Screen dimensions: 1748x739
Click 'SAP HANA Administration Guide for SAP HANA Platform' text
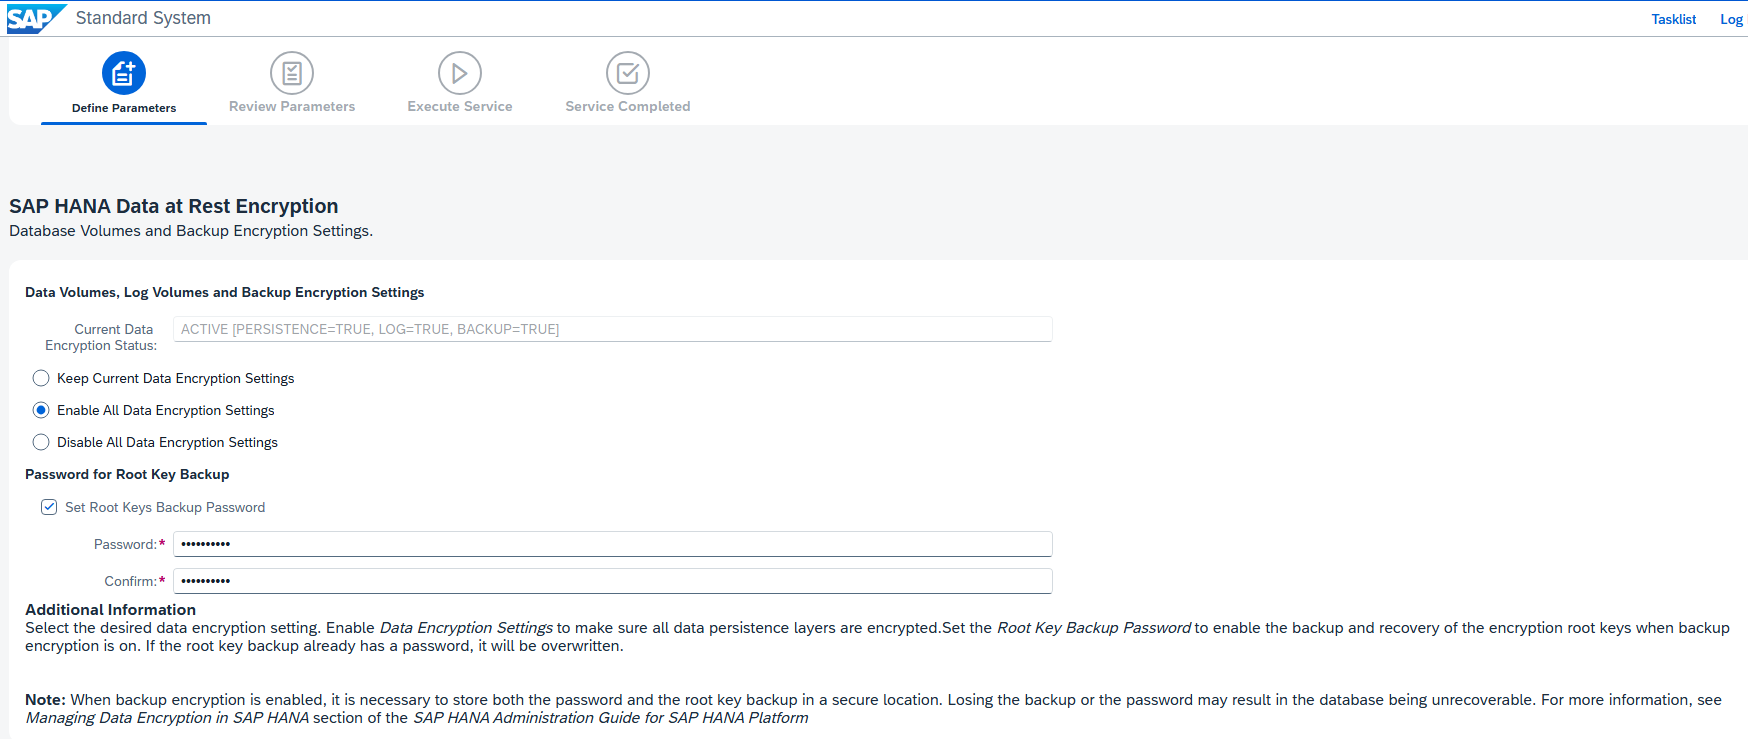coord(611,718)
